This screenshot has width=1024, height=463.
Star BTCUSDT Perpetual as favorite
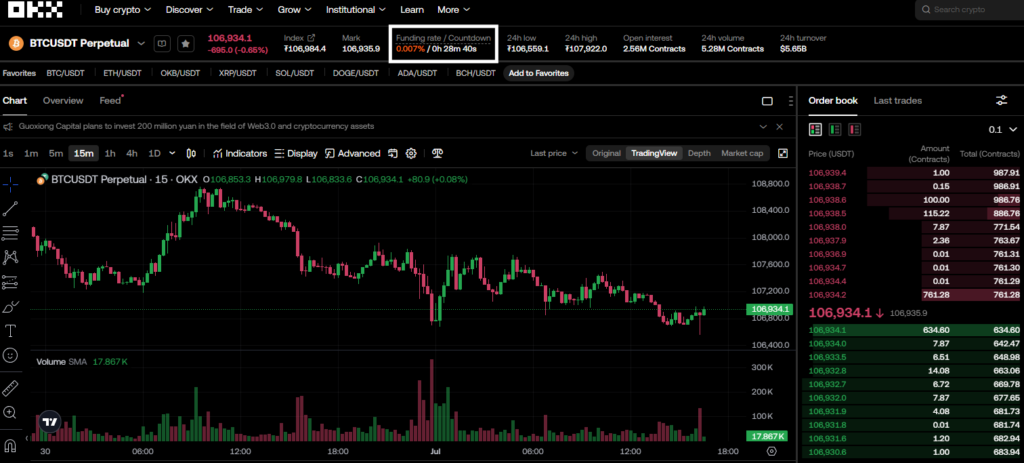click(186, 44)
